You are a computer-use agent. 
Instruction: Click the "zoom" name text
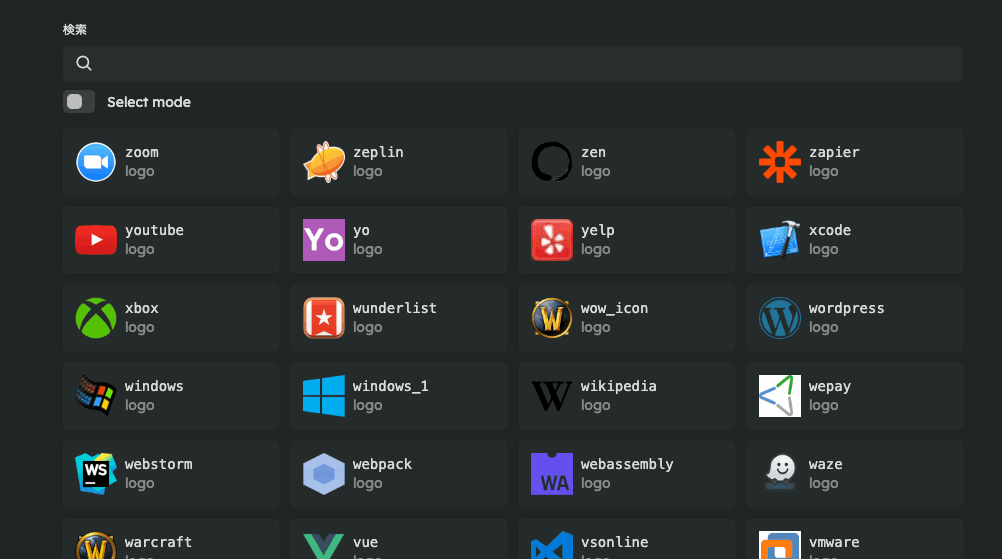142,153
